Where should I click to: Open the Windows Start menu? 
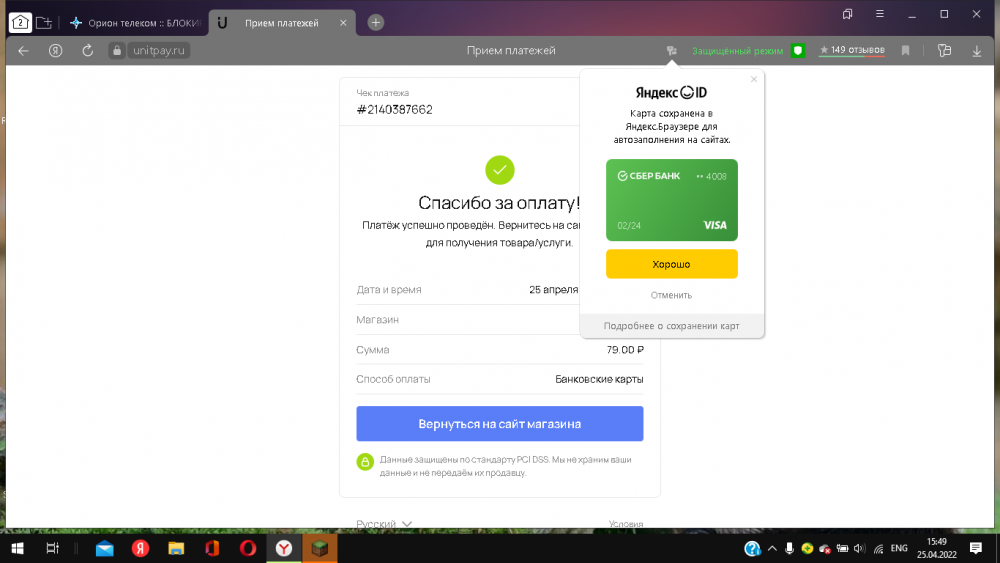click(17, 548)
